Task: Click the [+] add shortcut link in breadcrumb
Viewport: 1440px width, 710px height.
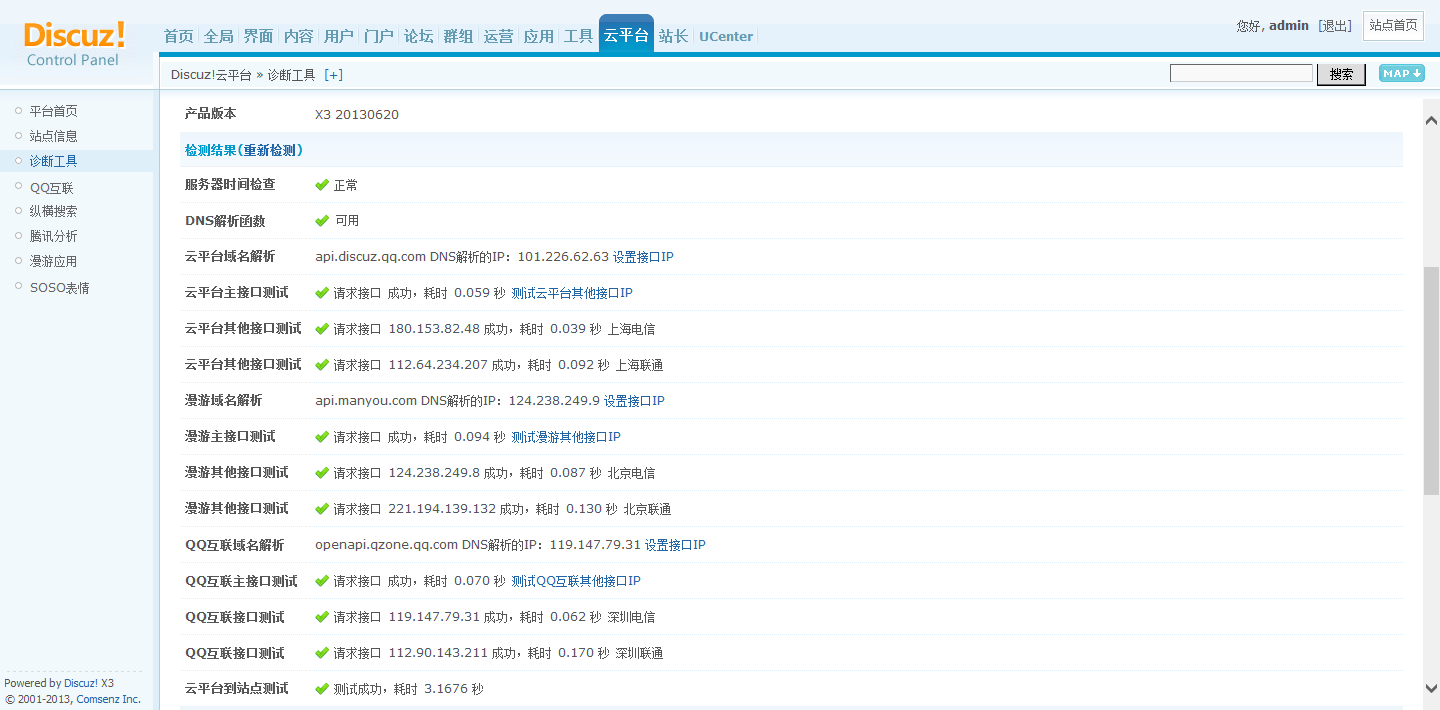Action: tap(333, 75)
